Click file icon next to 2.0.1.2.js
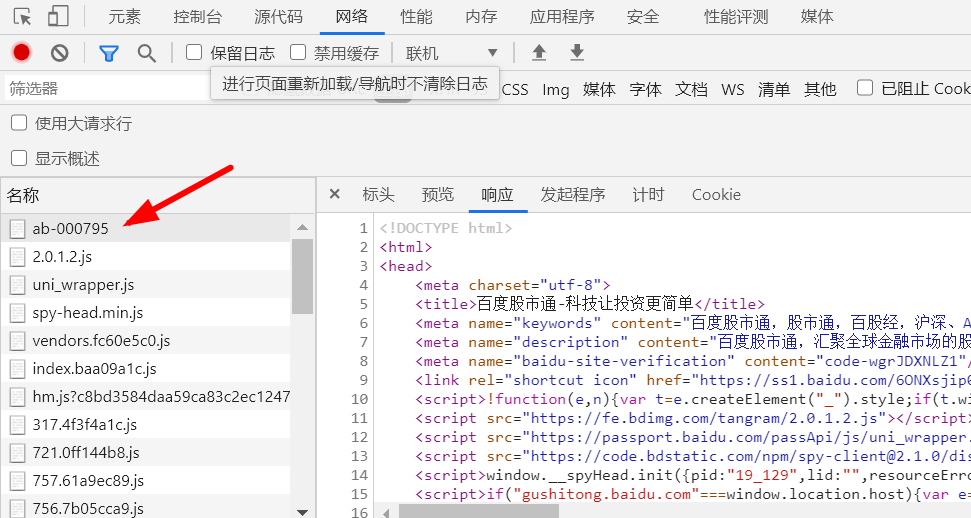 coord(17,257)
